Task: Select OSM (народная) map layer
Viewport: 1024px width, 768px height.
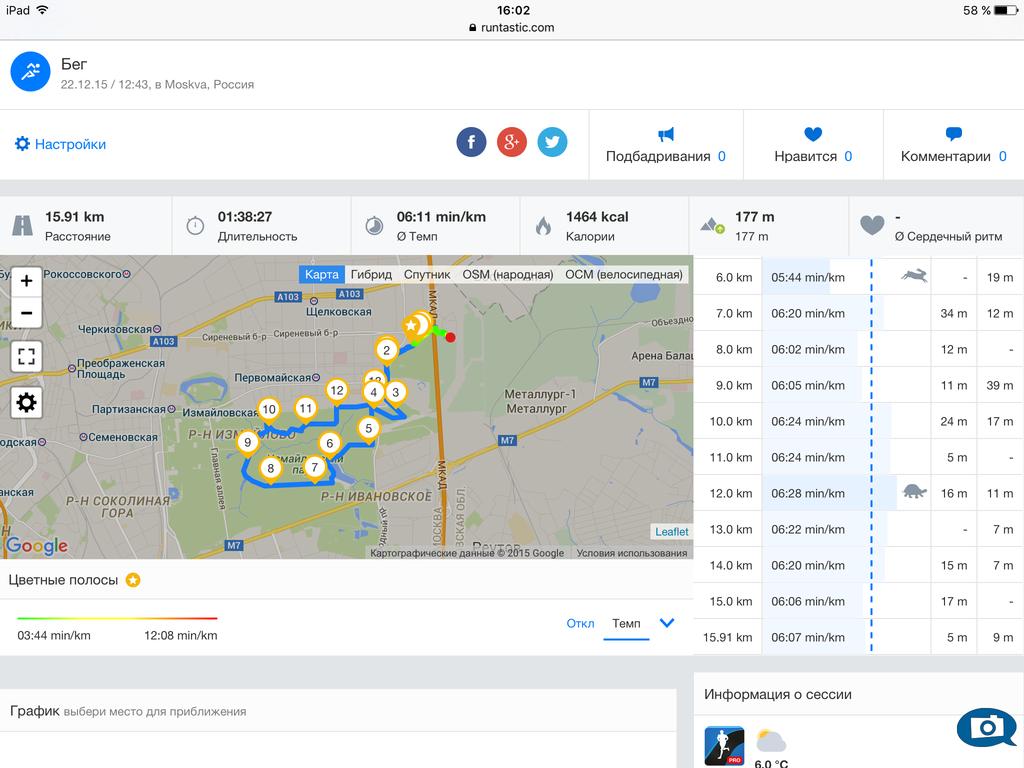Action: point(507,274)
